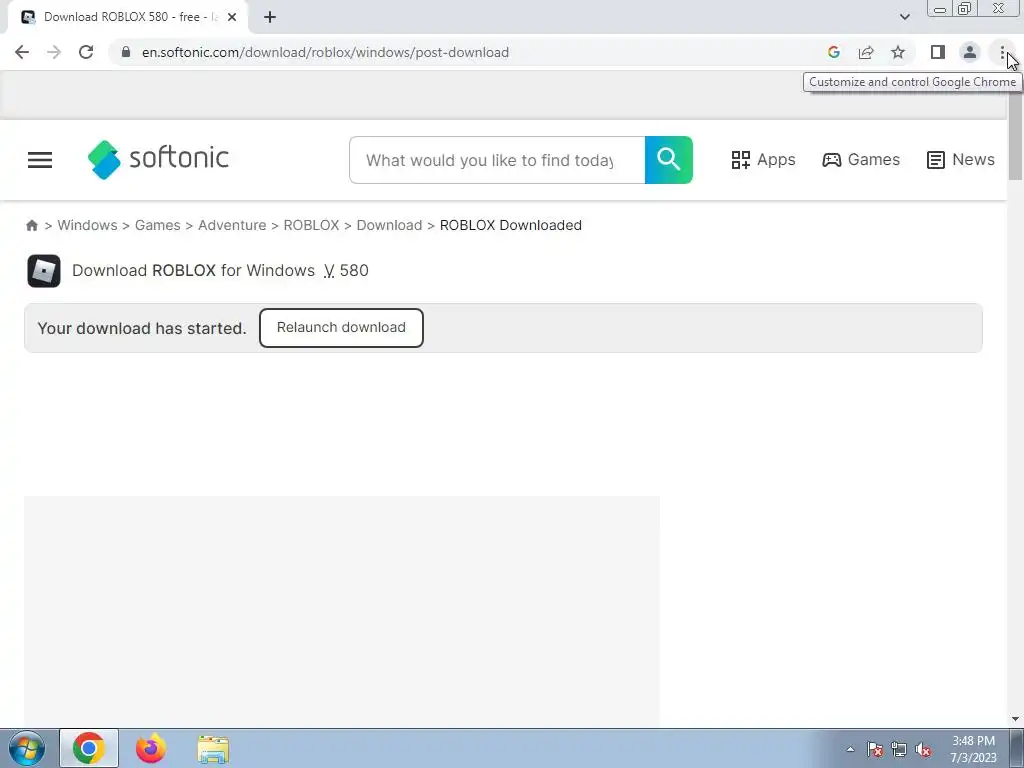Click the forward navigation arrow
The width and height of the screenshot is (1024, 768).
[x=54, y=52]
